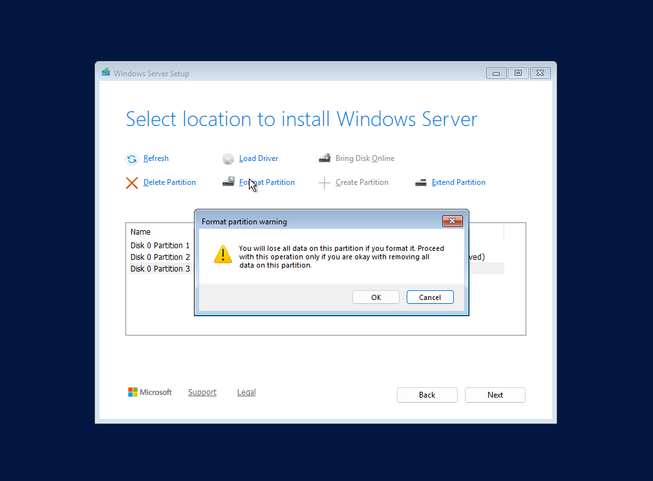Image resolution: width=653 pixels, height=481 pixels.
Task: Click the Create Partition label
Action: (x=362, y=182)
